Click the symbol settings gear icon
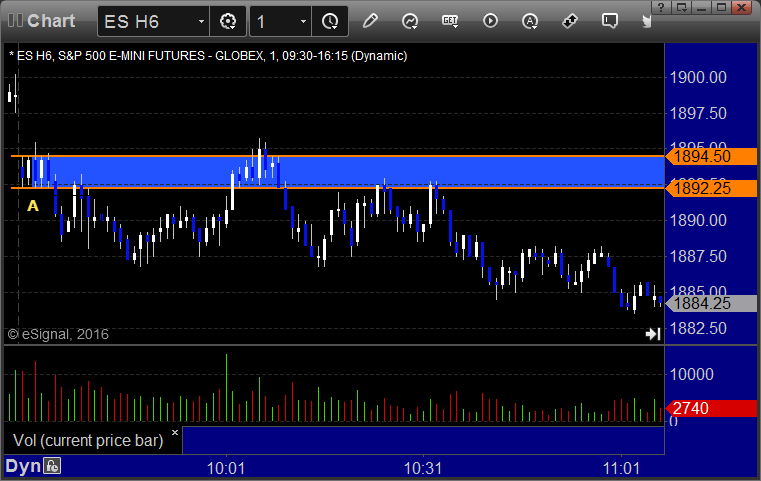The height and width of the screenshot is (481, 761). point(228,21)
